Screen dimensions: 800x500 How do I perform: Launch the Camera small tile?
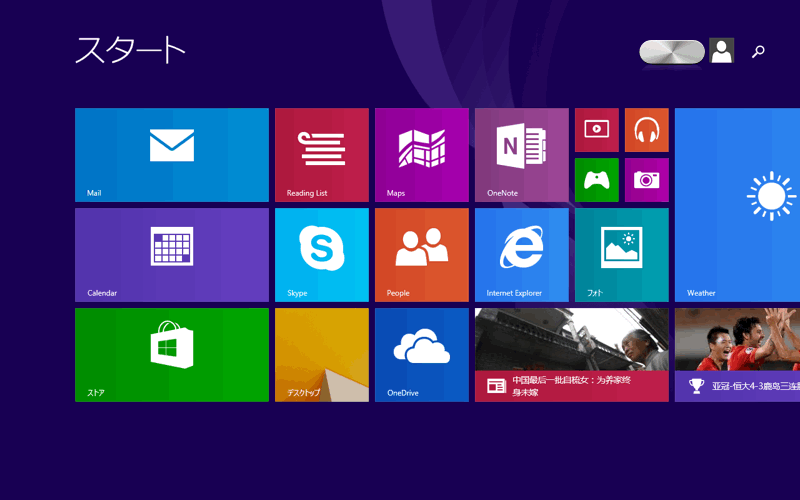(646, 180)
